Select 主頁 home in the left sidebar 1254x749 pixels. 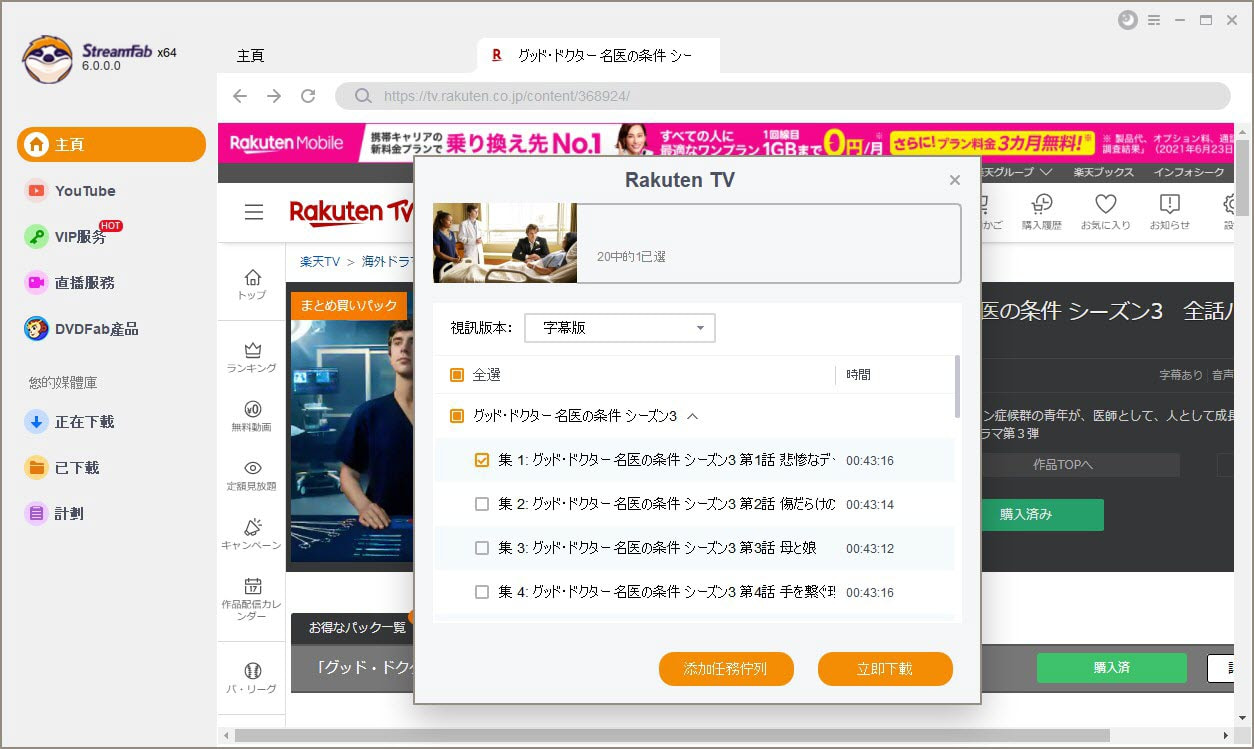(x=111, y=145)
